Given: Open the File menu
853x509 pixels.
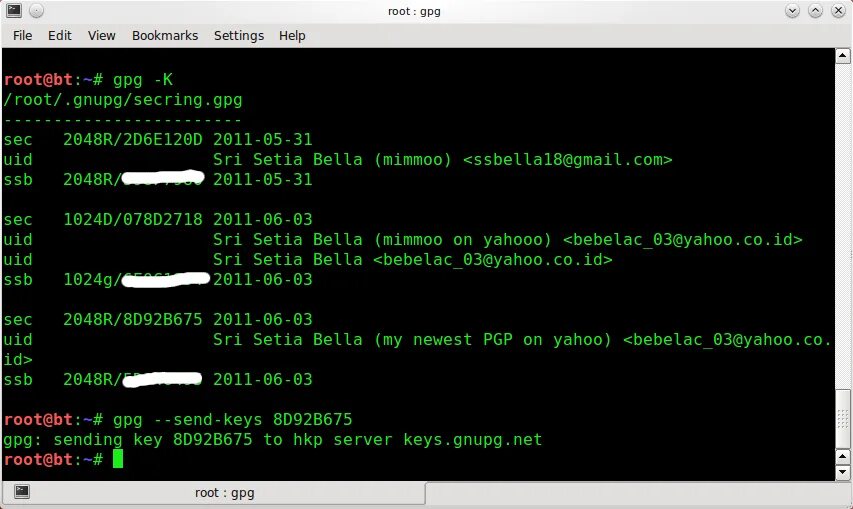Looking at the screenshot, I should coord(22,35).
